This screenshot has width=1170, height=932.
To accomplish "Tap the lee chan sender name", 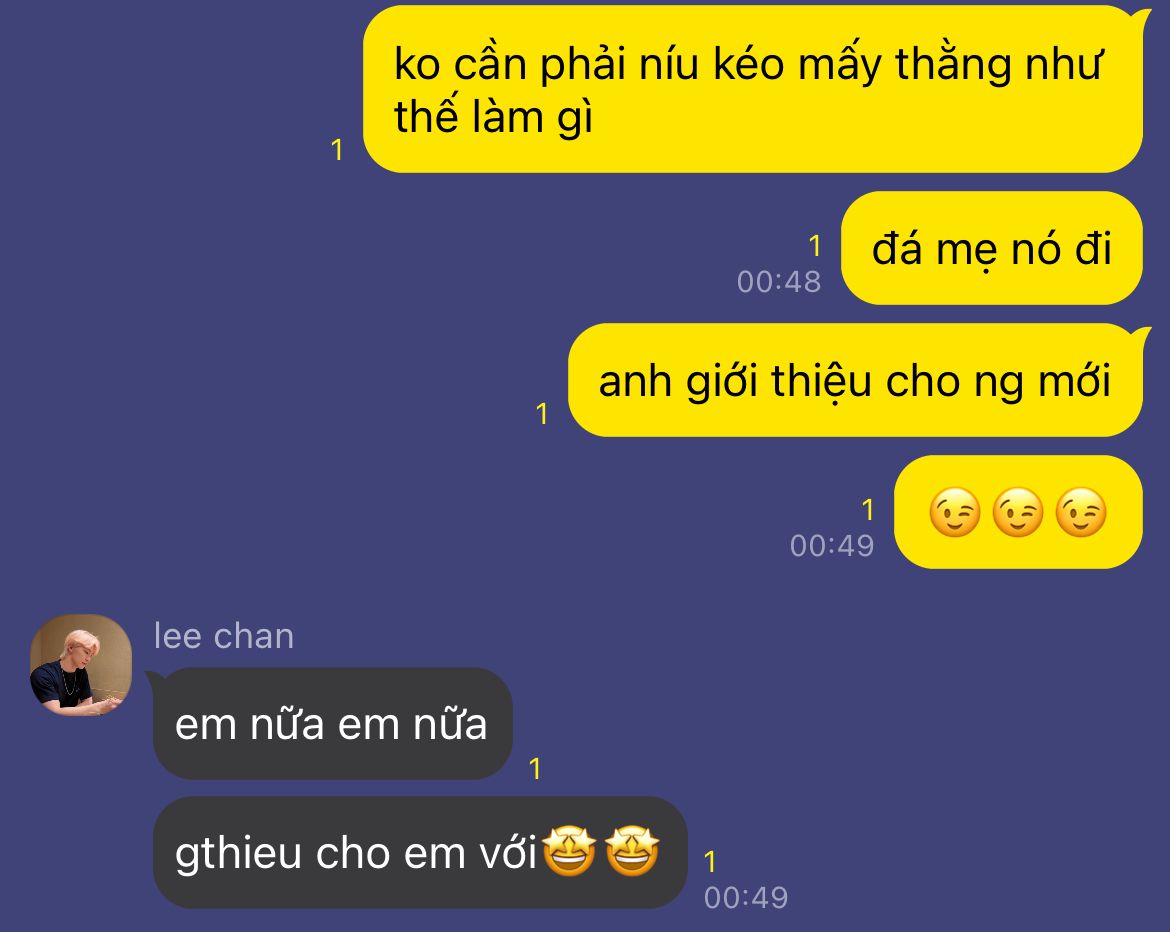I will click(x=224, y=637).
